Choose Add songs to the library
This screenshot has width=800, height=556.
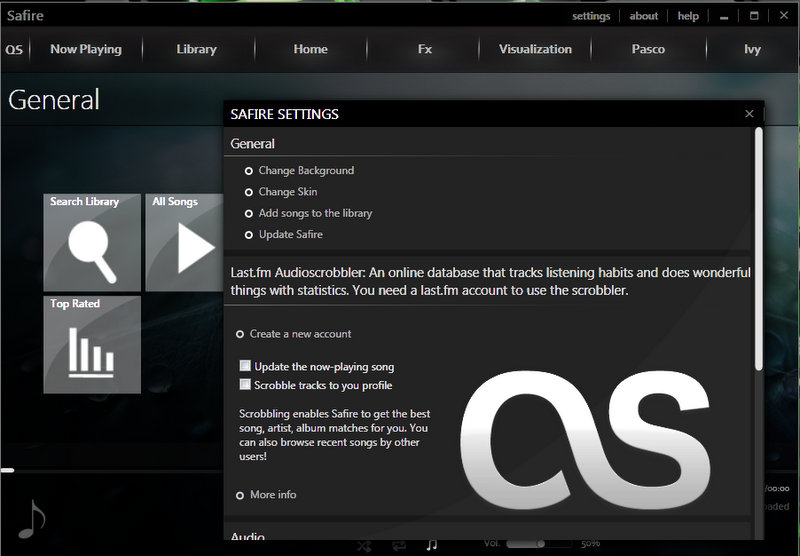point(309,213)
